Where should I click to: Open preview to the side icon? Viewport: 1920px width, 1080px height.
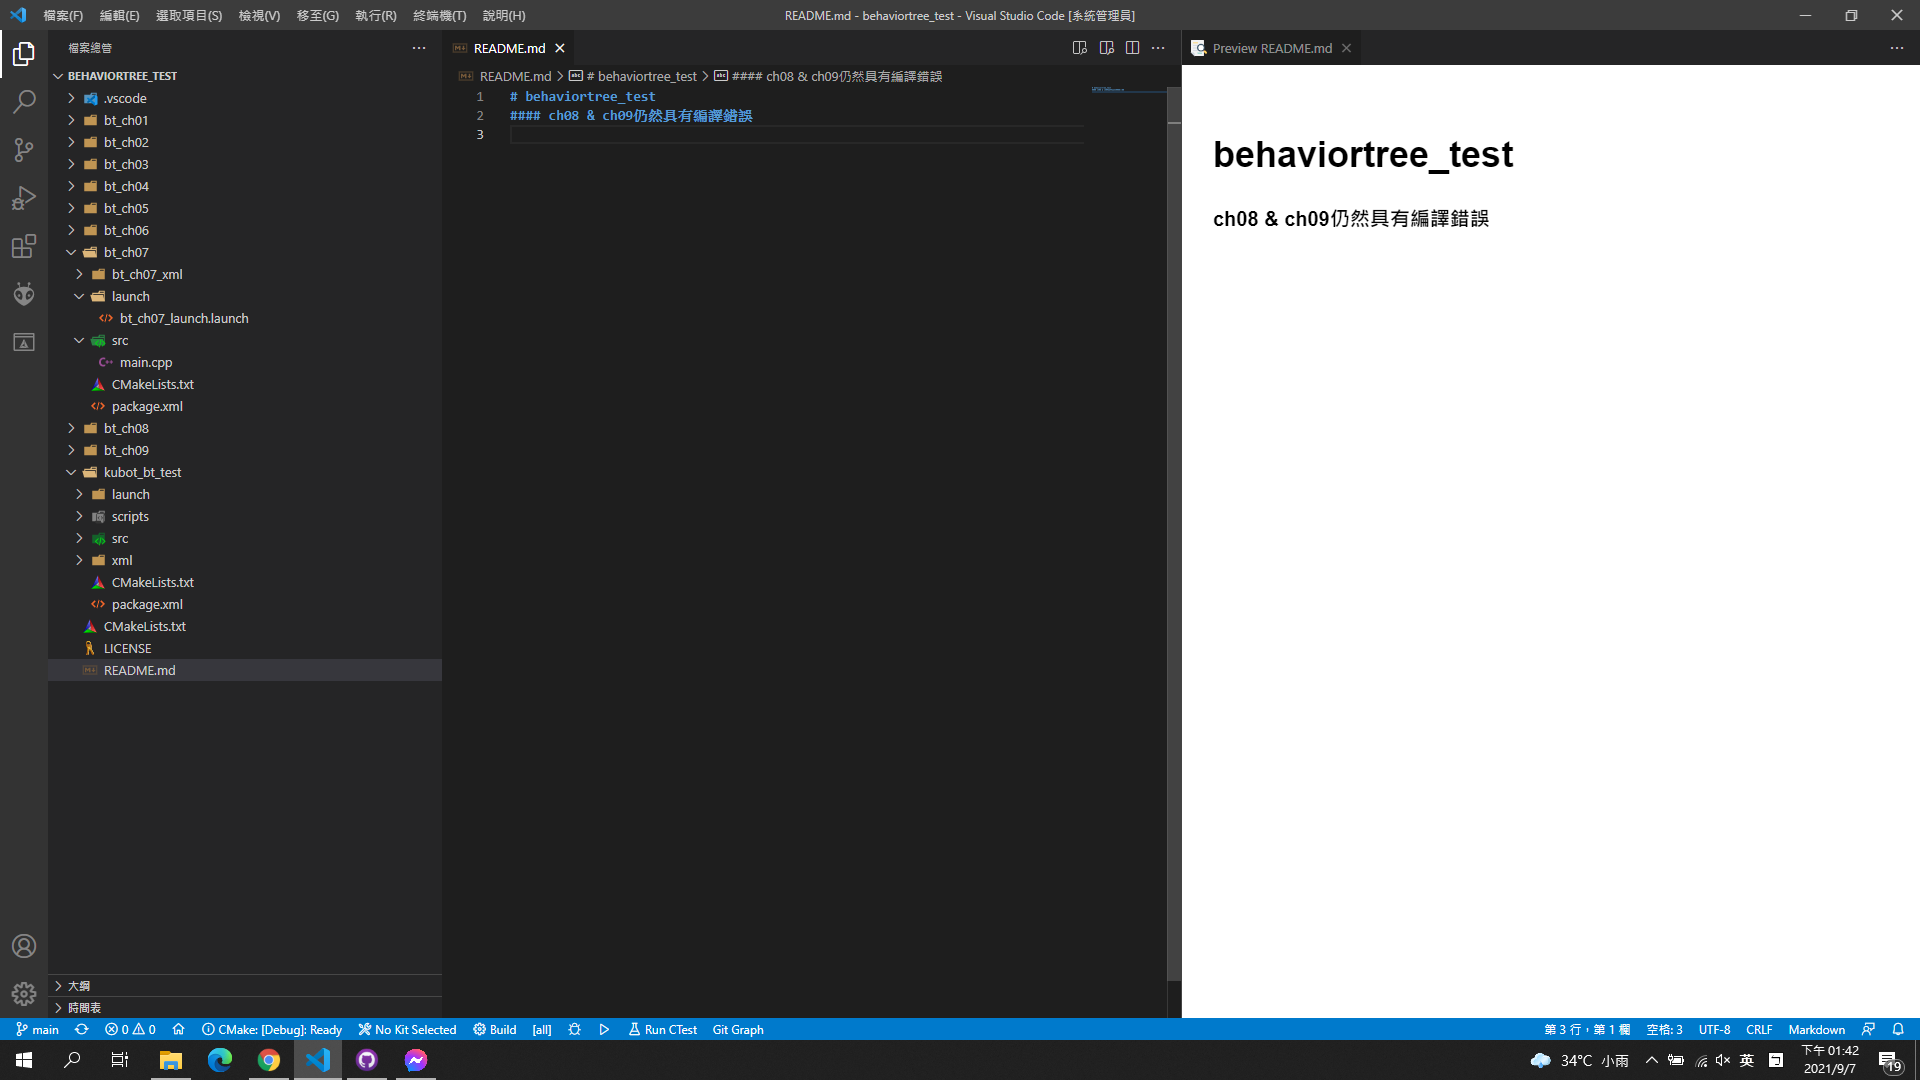tap(1106, 48)
